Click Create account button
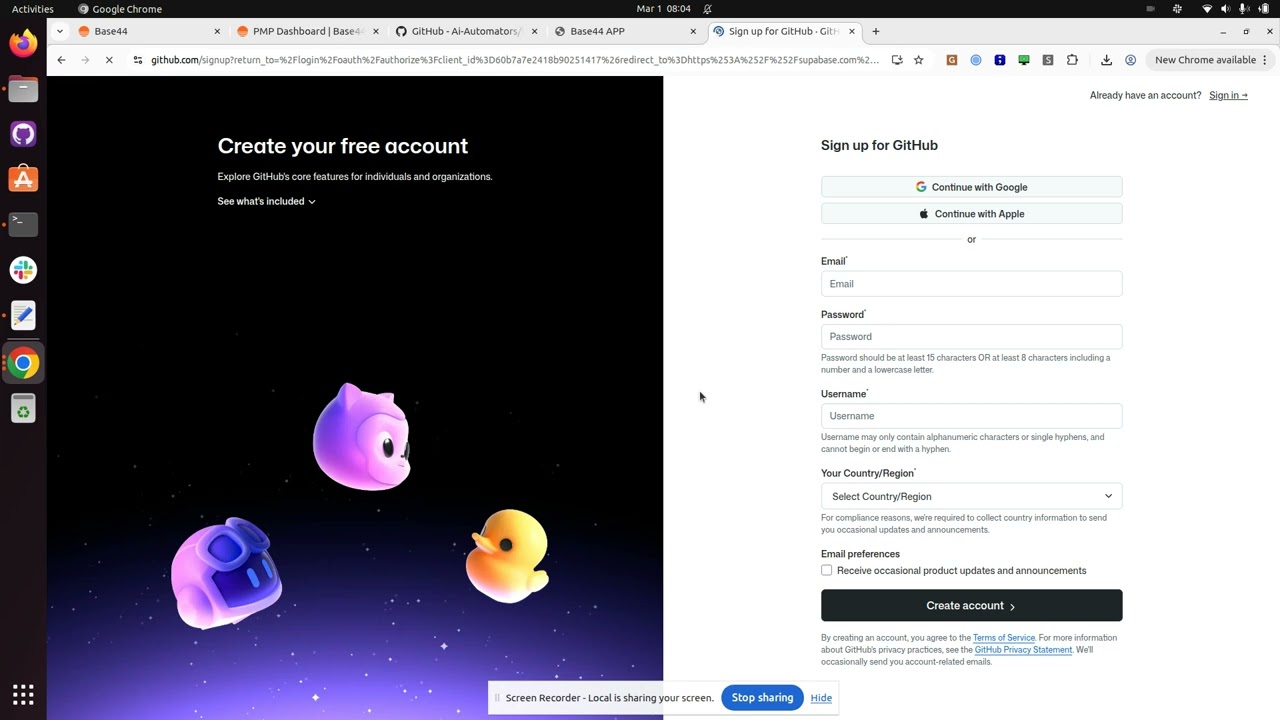Image resolution: width=1280 pixels, height=720 pixels. [x=971, y=605]
